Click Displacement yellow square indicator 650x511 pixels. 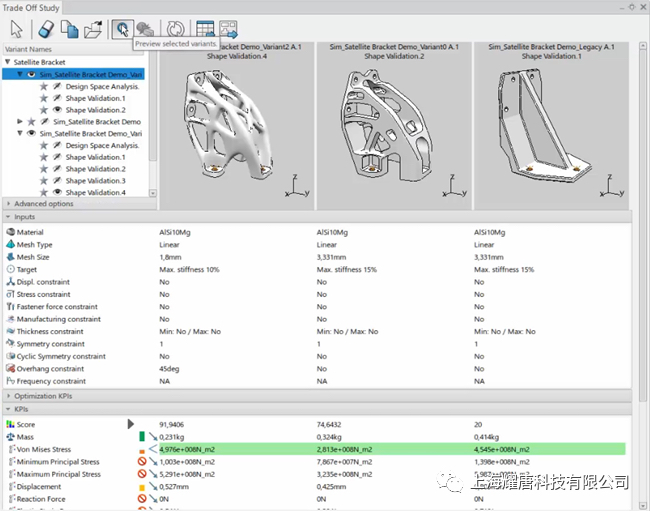(142, 487)
